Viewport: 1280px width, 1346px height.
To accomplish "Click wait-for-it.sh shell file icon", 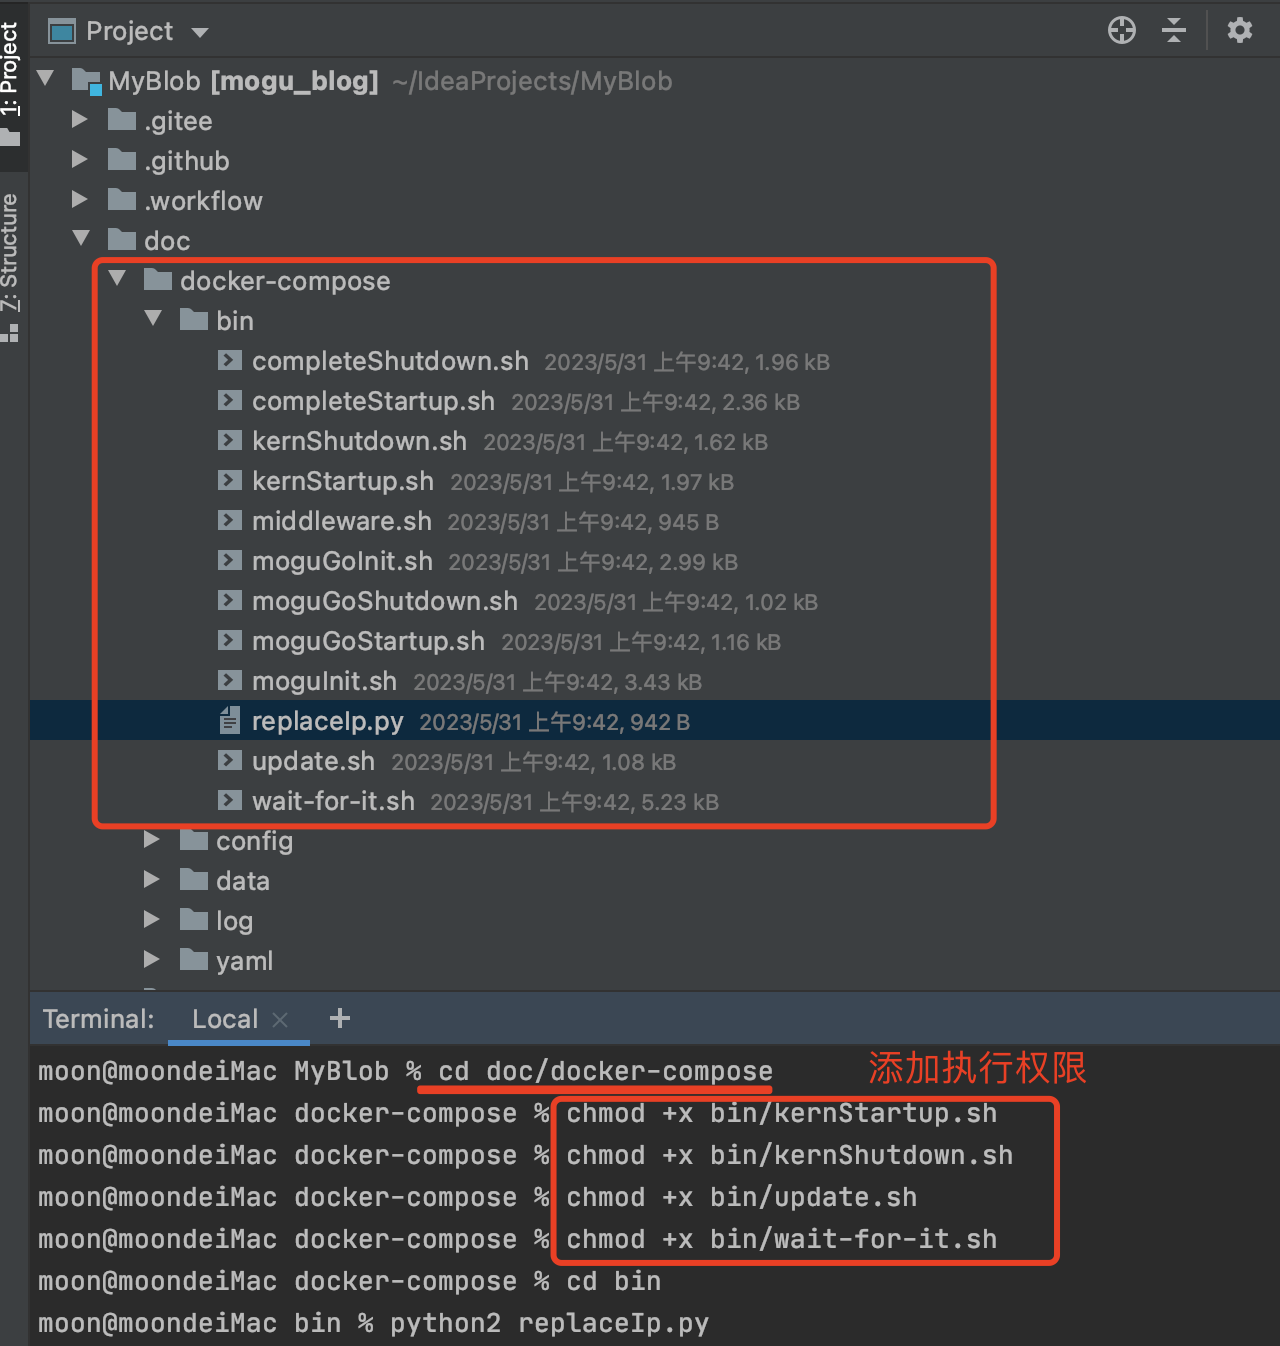I will pyautogui.click(x=230, y=800).
